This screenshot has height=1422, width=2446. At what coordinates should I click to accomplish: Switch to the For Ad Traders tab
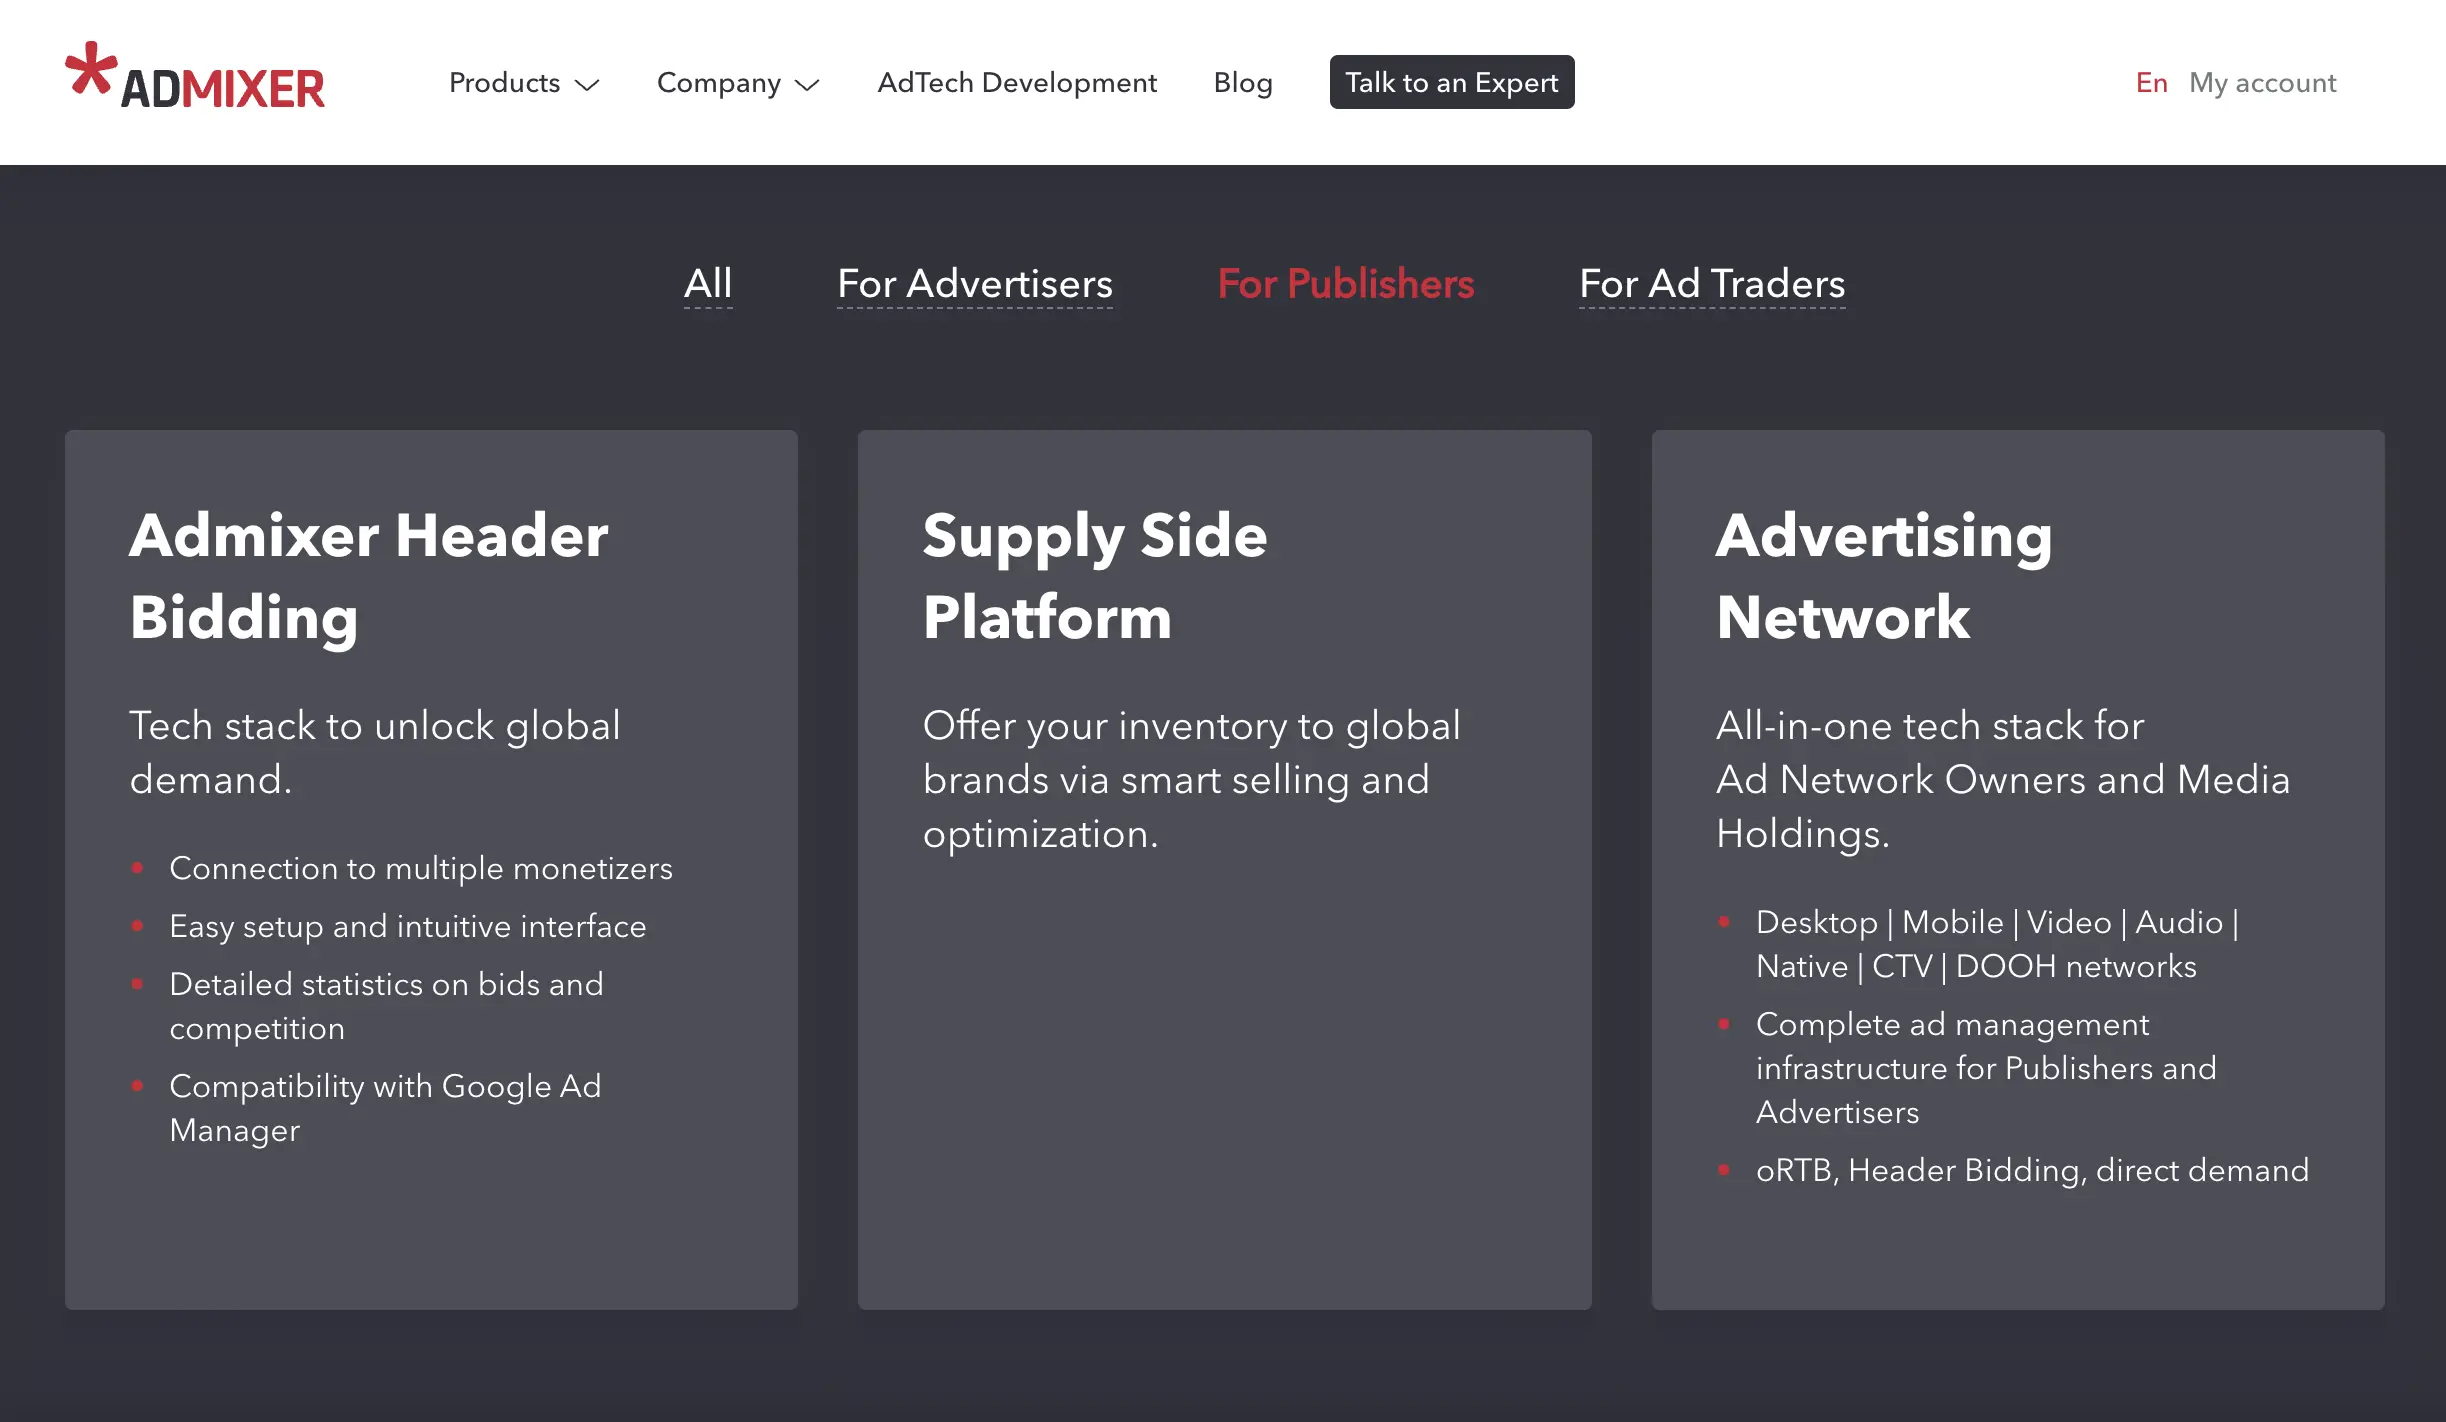click(x=1712, y=284)
